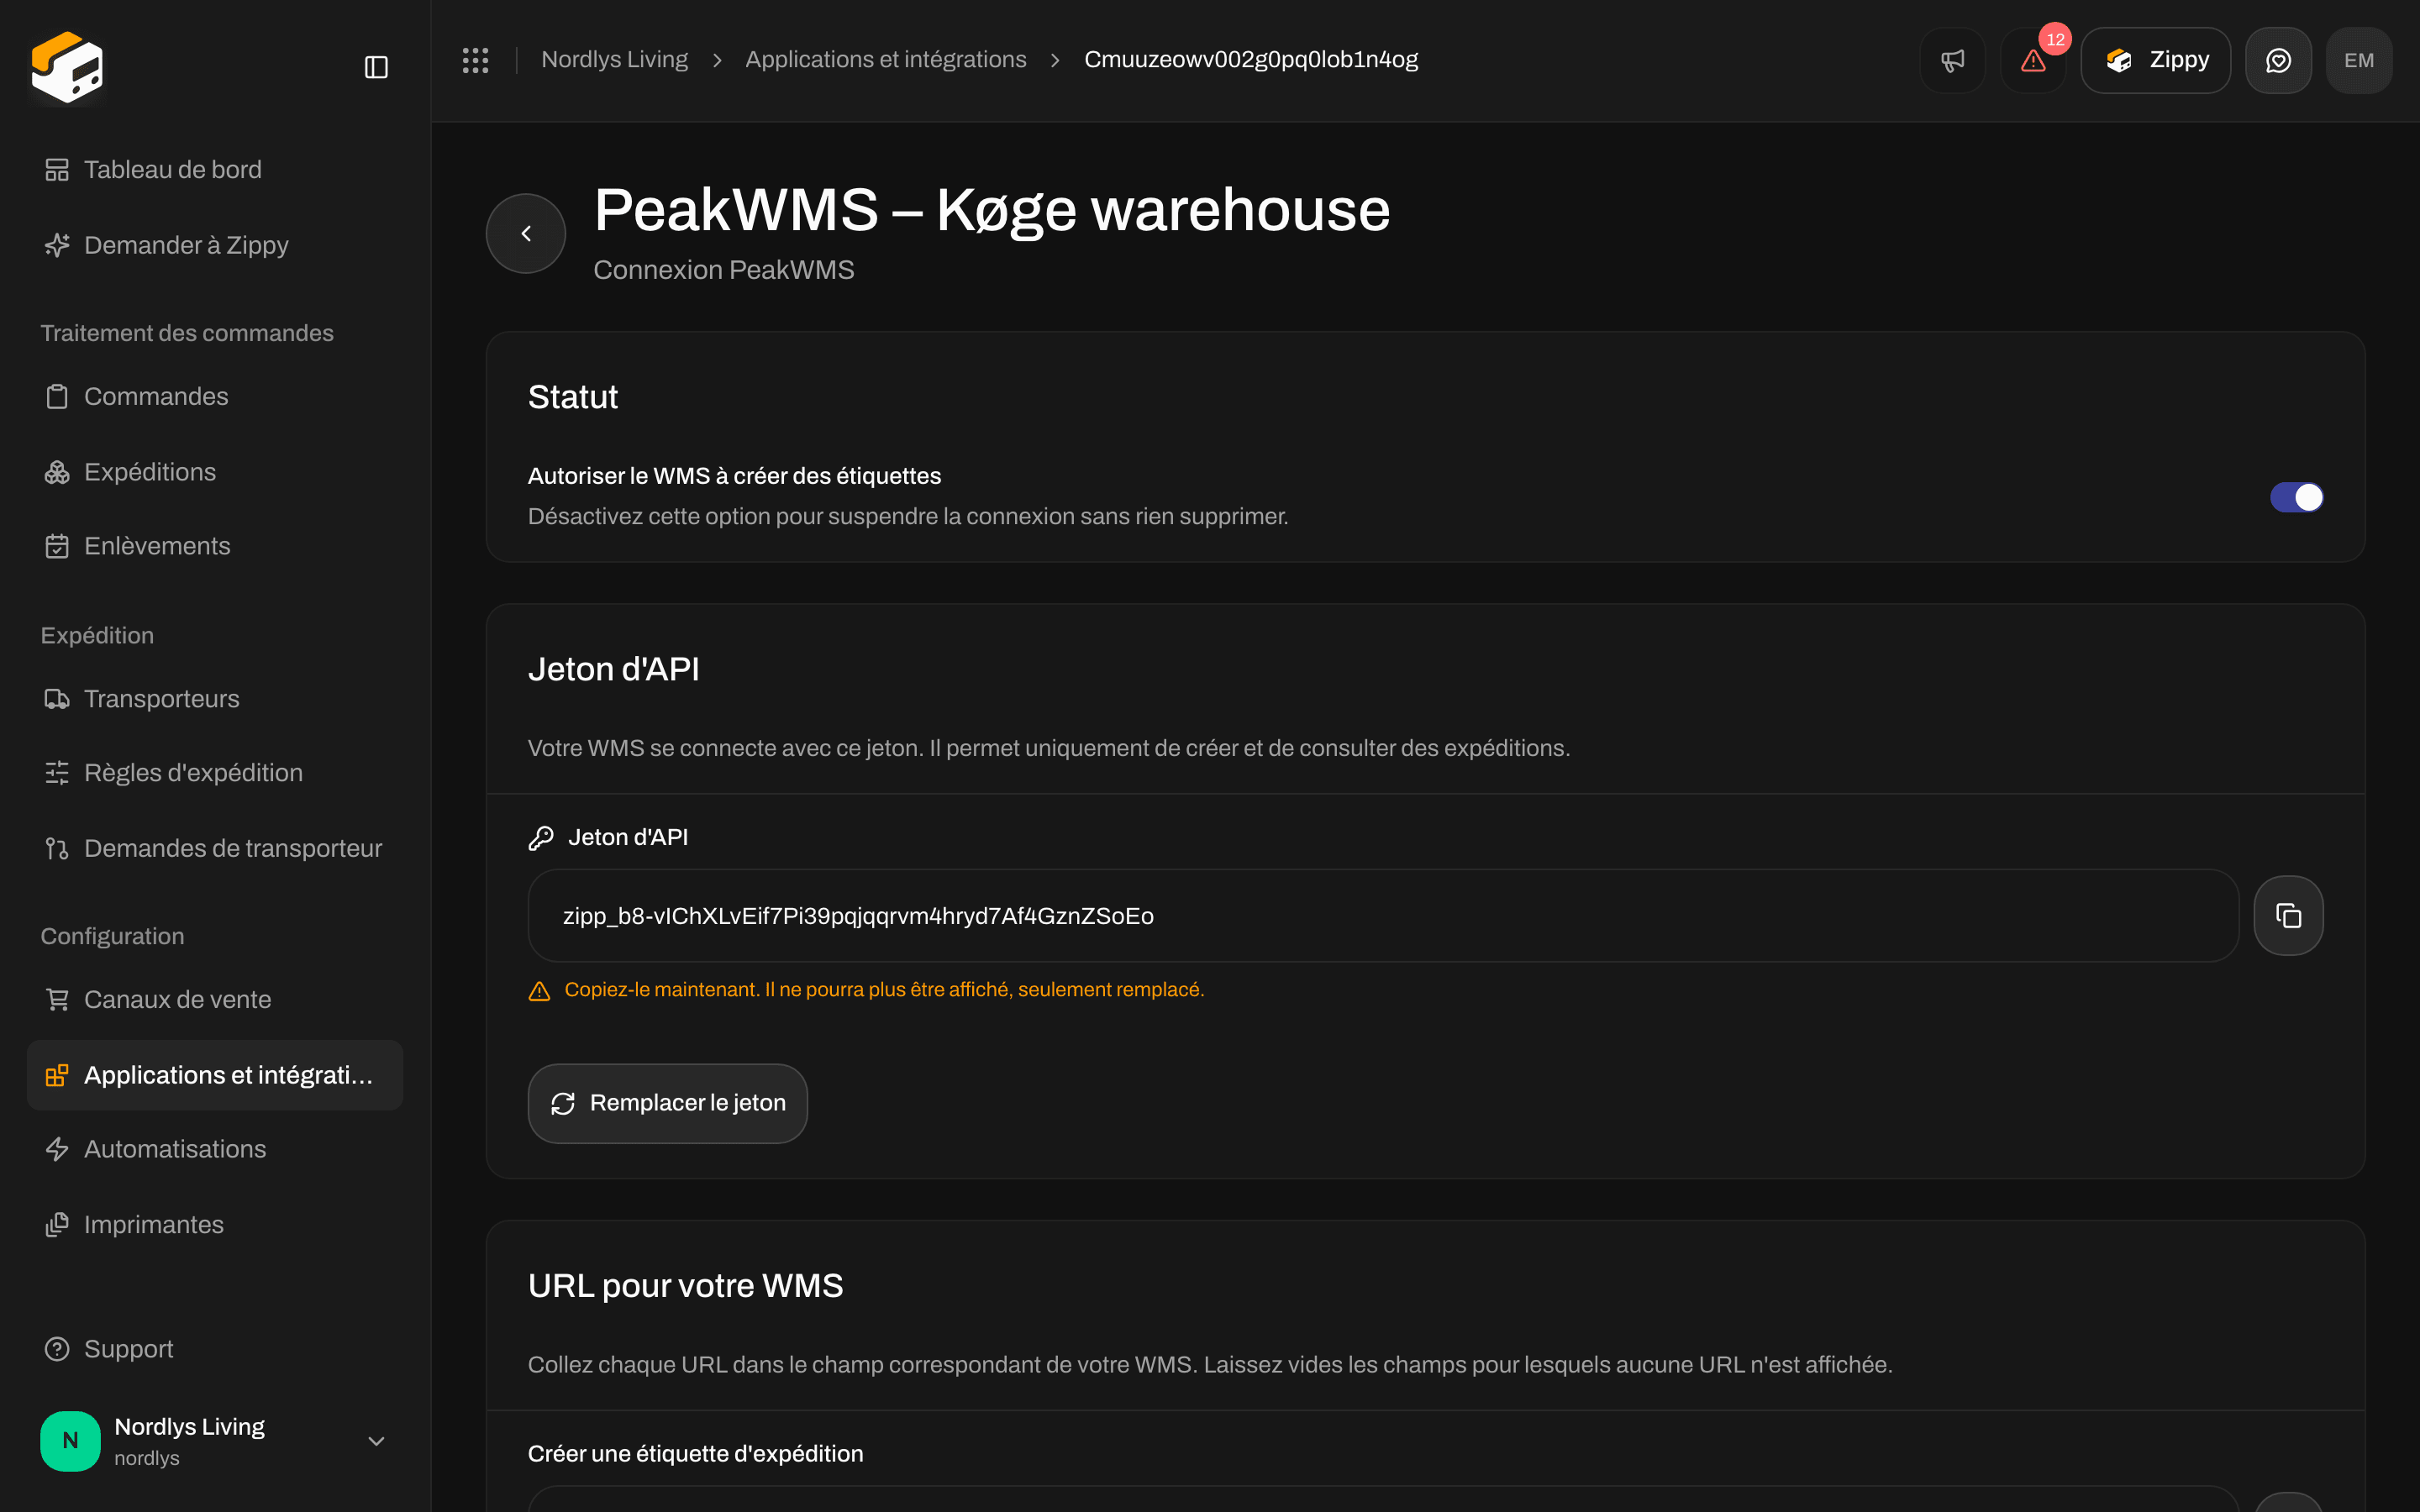
Task: Open the chat support bubble icon
Action: coord(2278,60)
